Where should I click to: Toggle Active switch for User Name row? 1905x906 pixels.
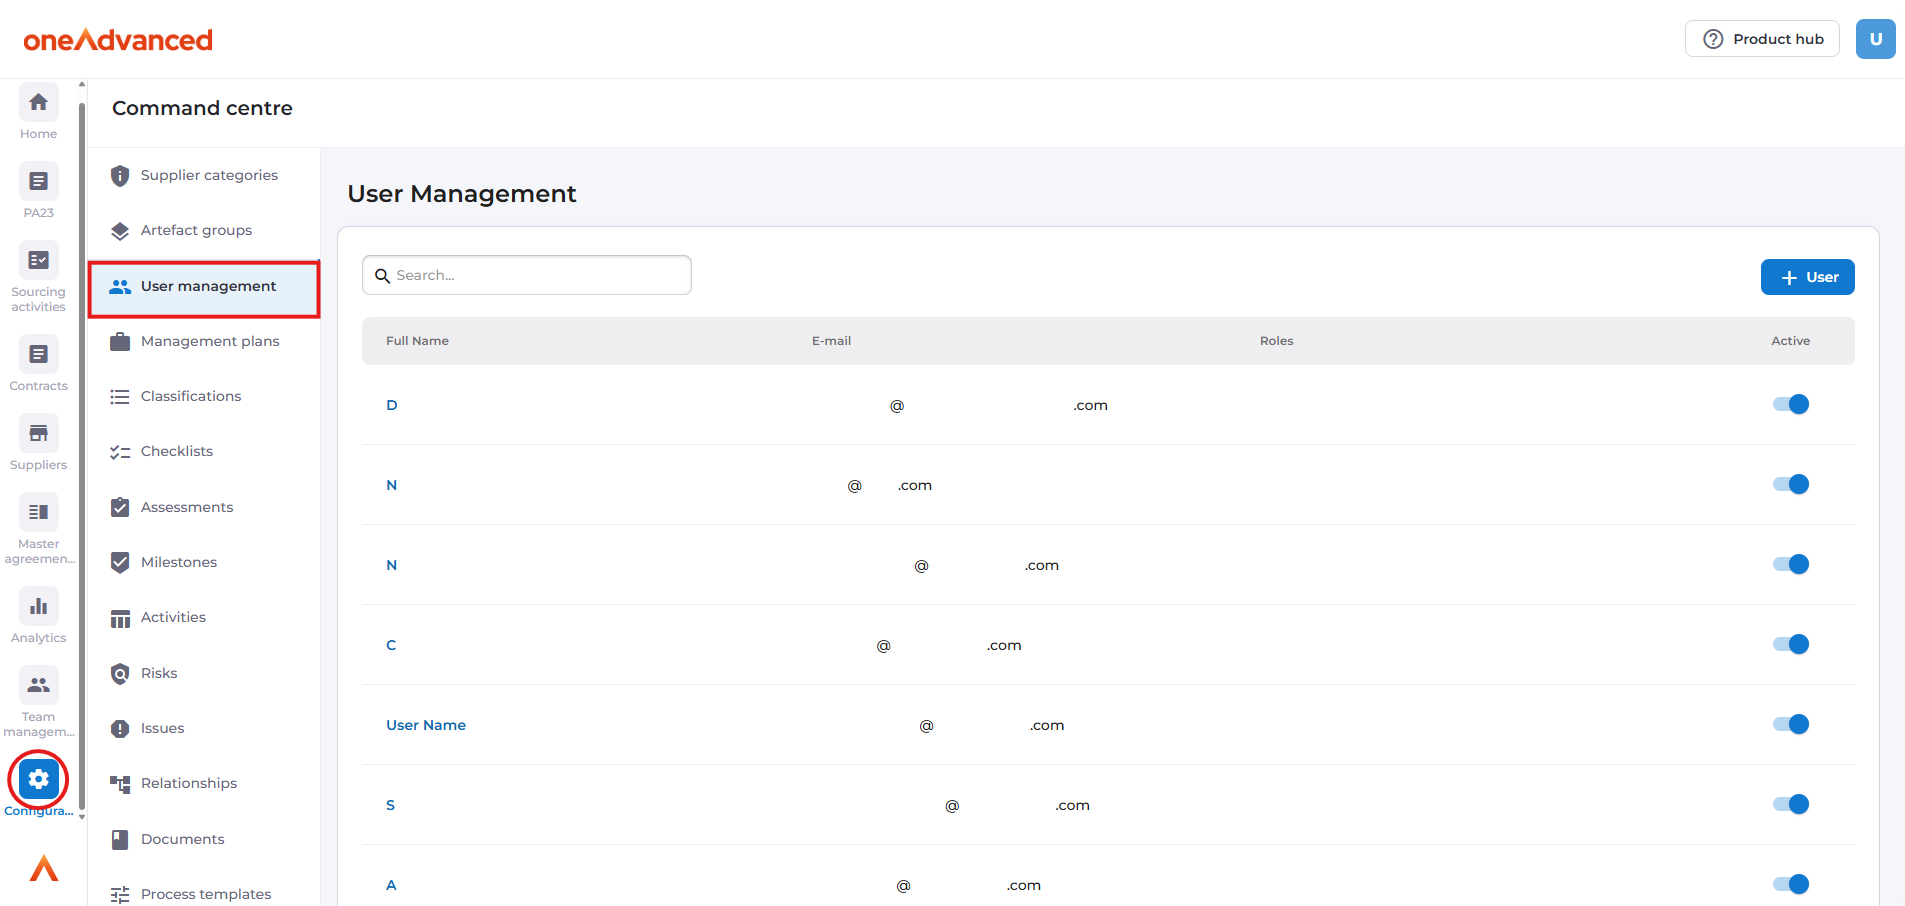coord(1790,725)
